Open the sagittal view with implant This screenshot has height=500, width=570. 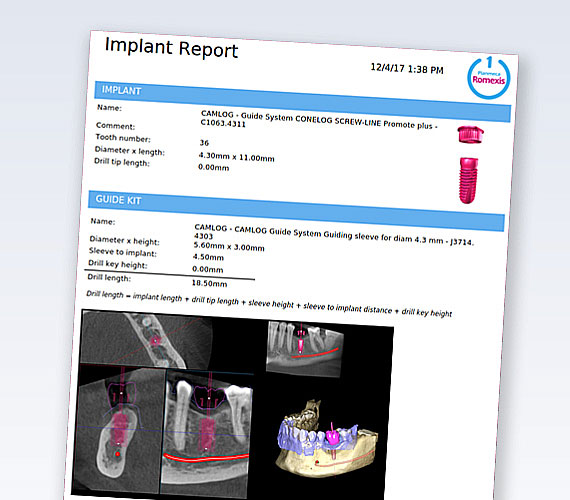[206, 433]
